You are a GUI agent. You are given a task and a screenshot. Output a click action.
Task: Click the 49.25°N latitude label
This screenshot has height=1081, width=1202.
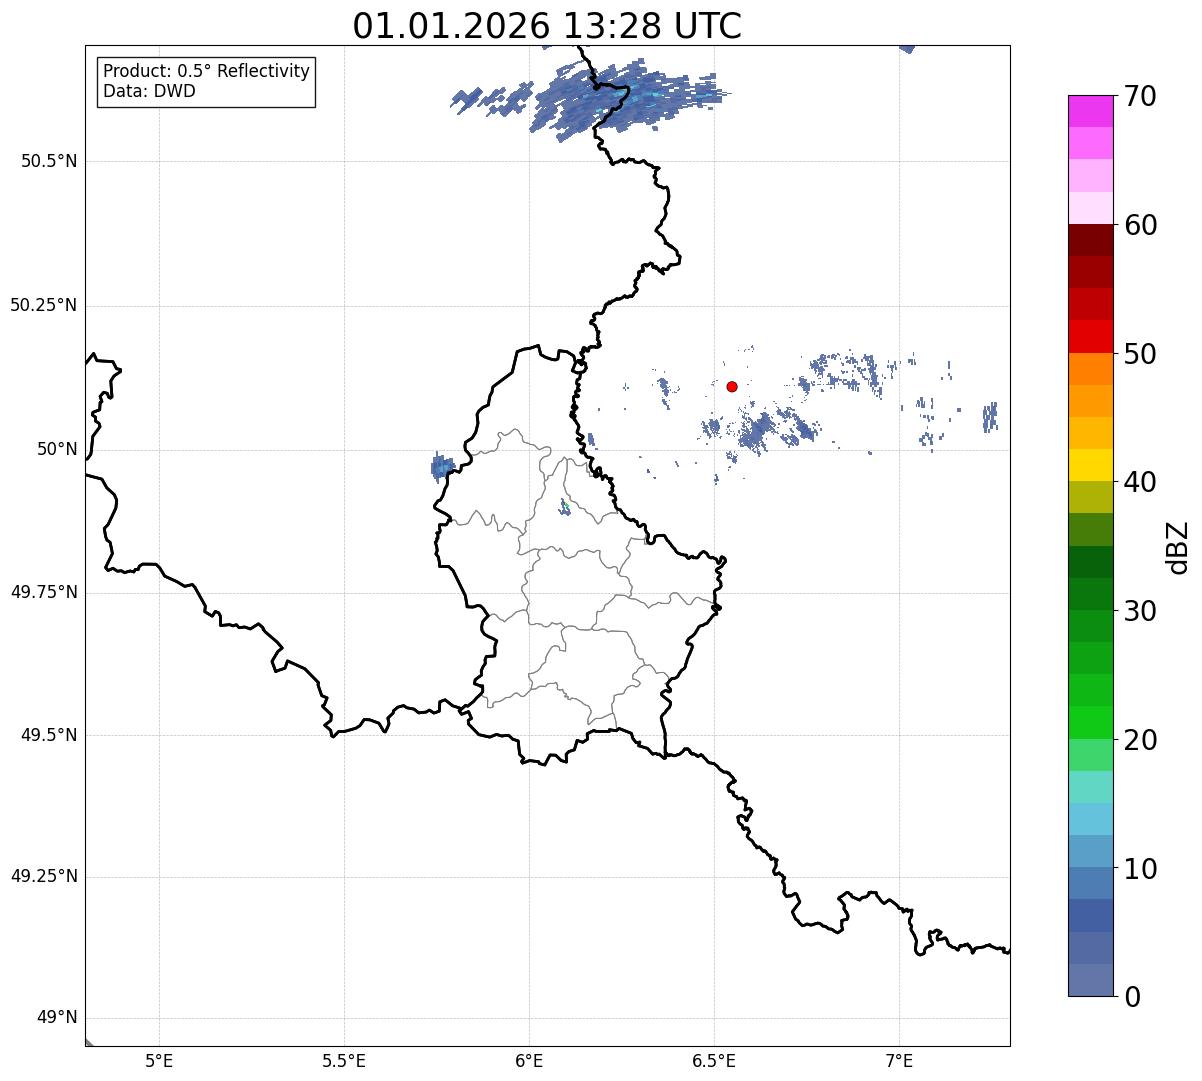(x=43, y=876)
